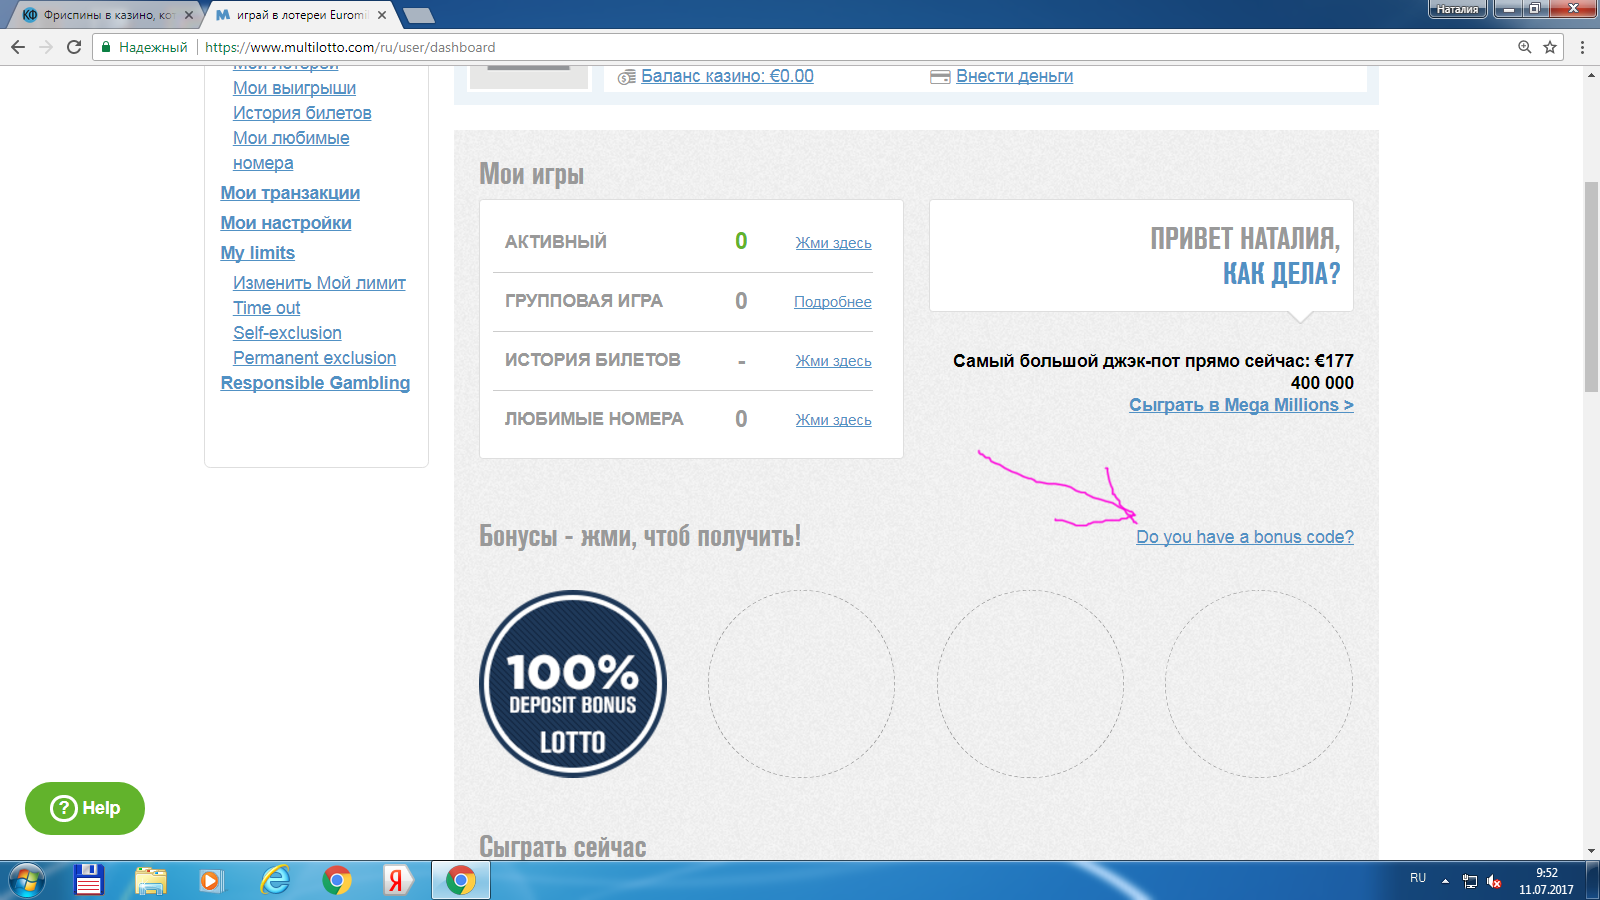Viewport: 1600px width, 900px height.
Task: Click the muted volume tray icon
Action: tap(1494, 881)
